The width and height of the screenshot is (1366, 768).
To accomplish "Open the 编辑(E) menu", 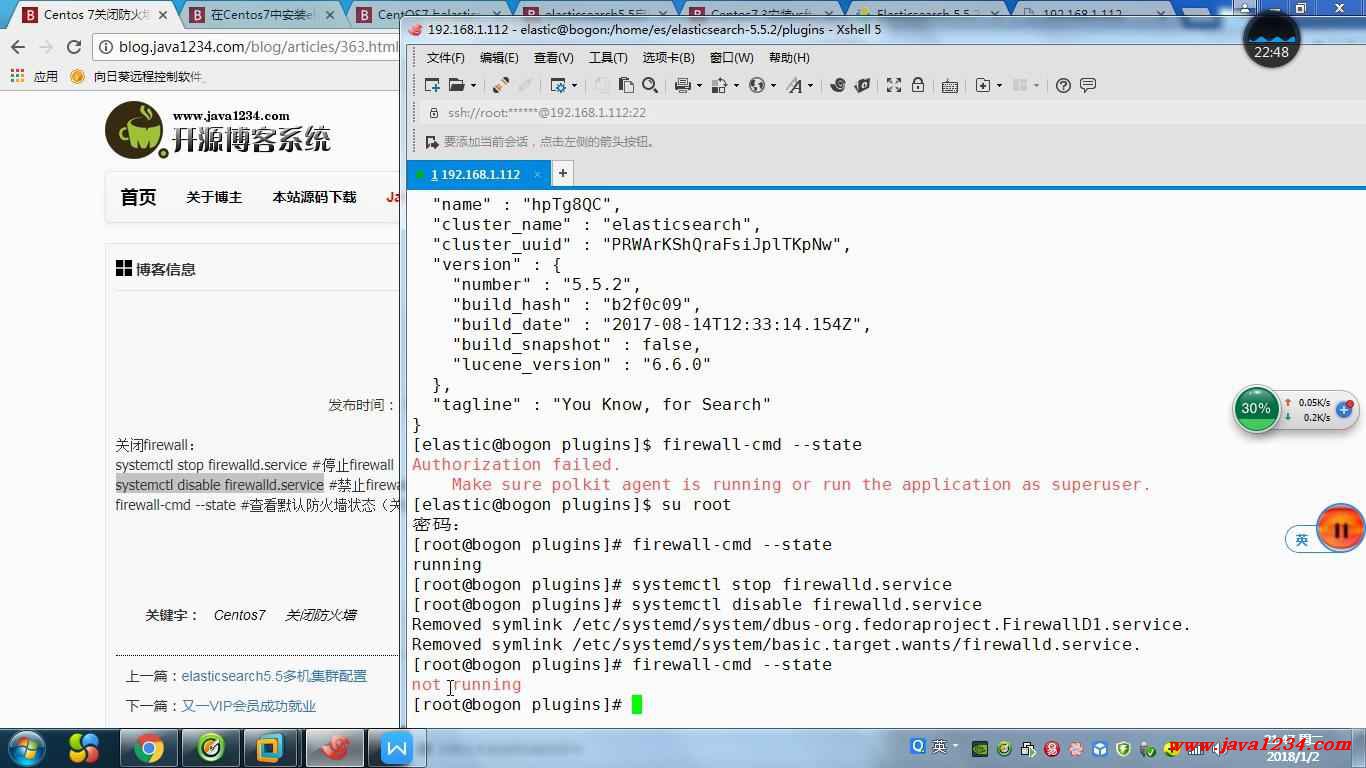I will click(499, 58).
